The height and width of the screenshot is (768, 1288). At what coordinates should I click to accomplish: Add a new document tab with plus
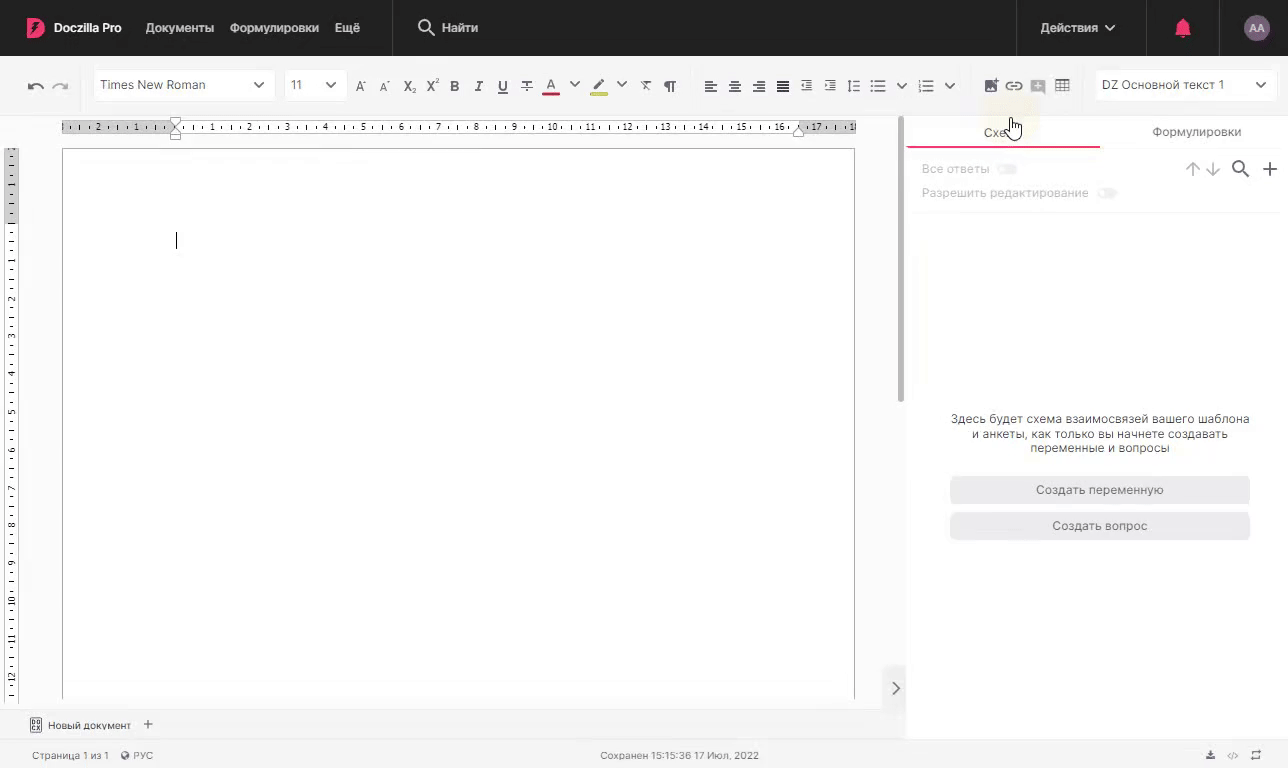148,724
